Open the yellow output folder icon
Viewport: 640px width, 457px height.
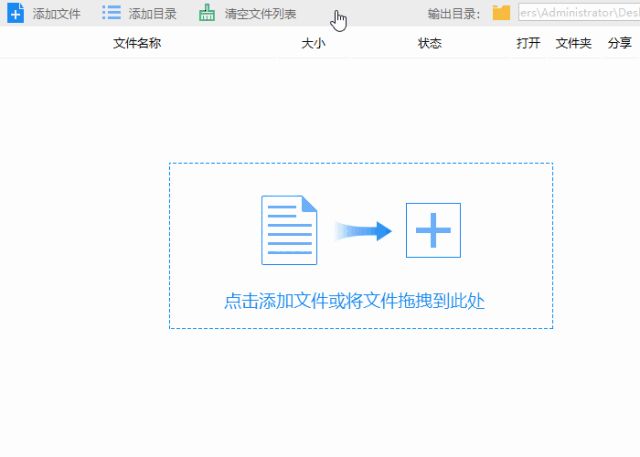coord(501,13)
